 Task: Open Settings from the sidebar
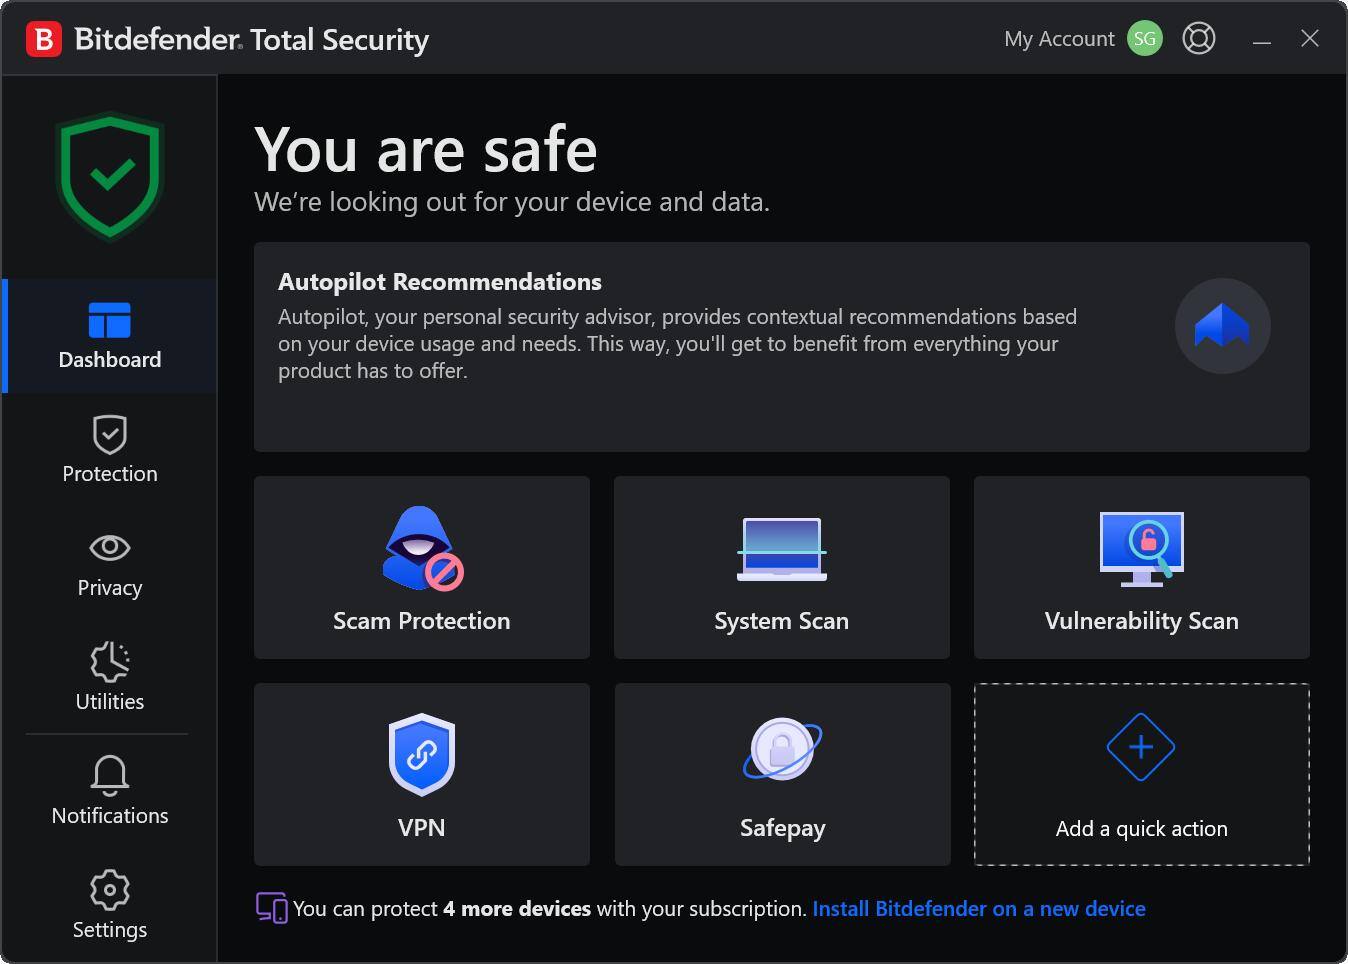tap(110, 906)
